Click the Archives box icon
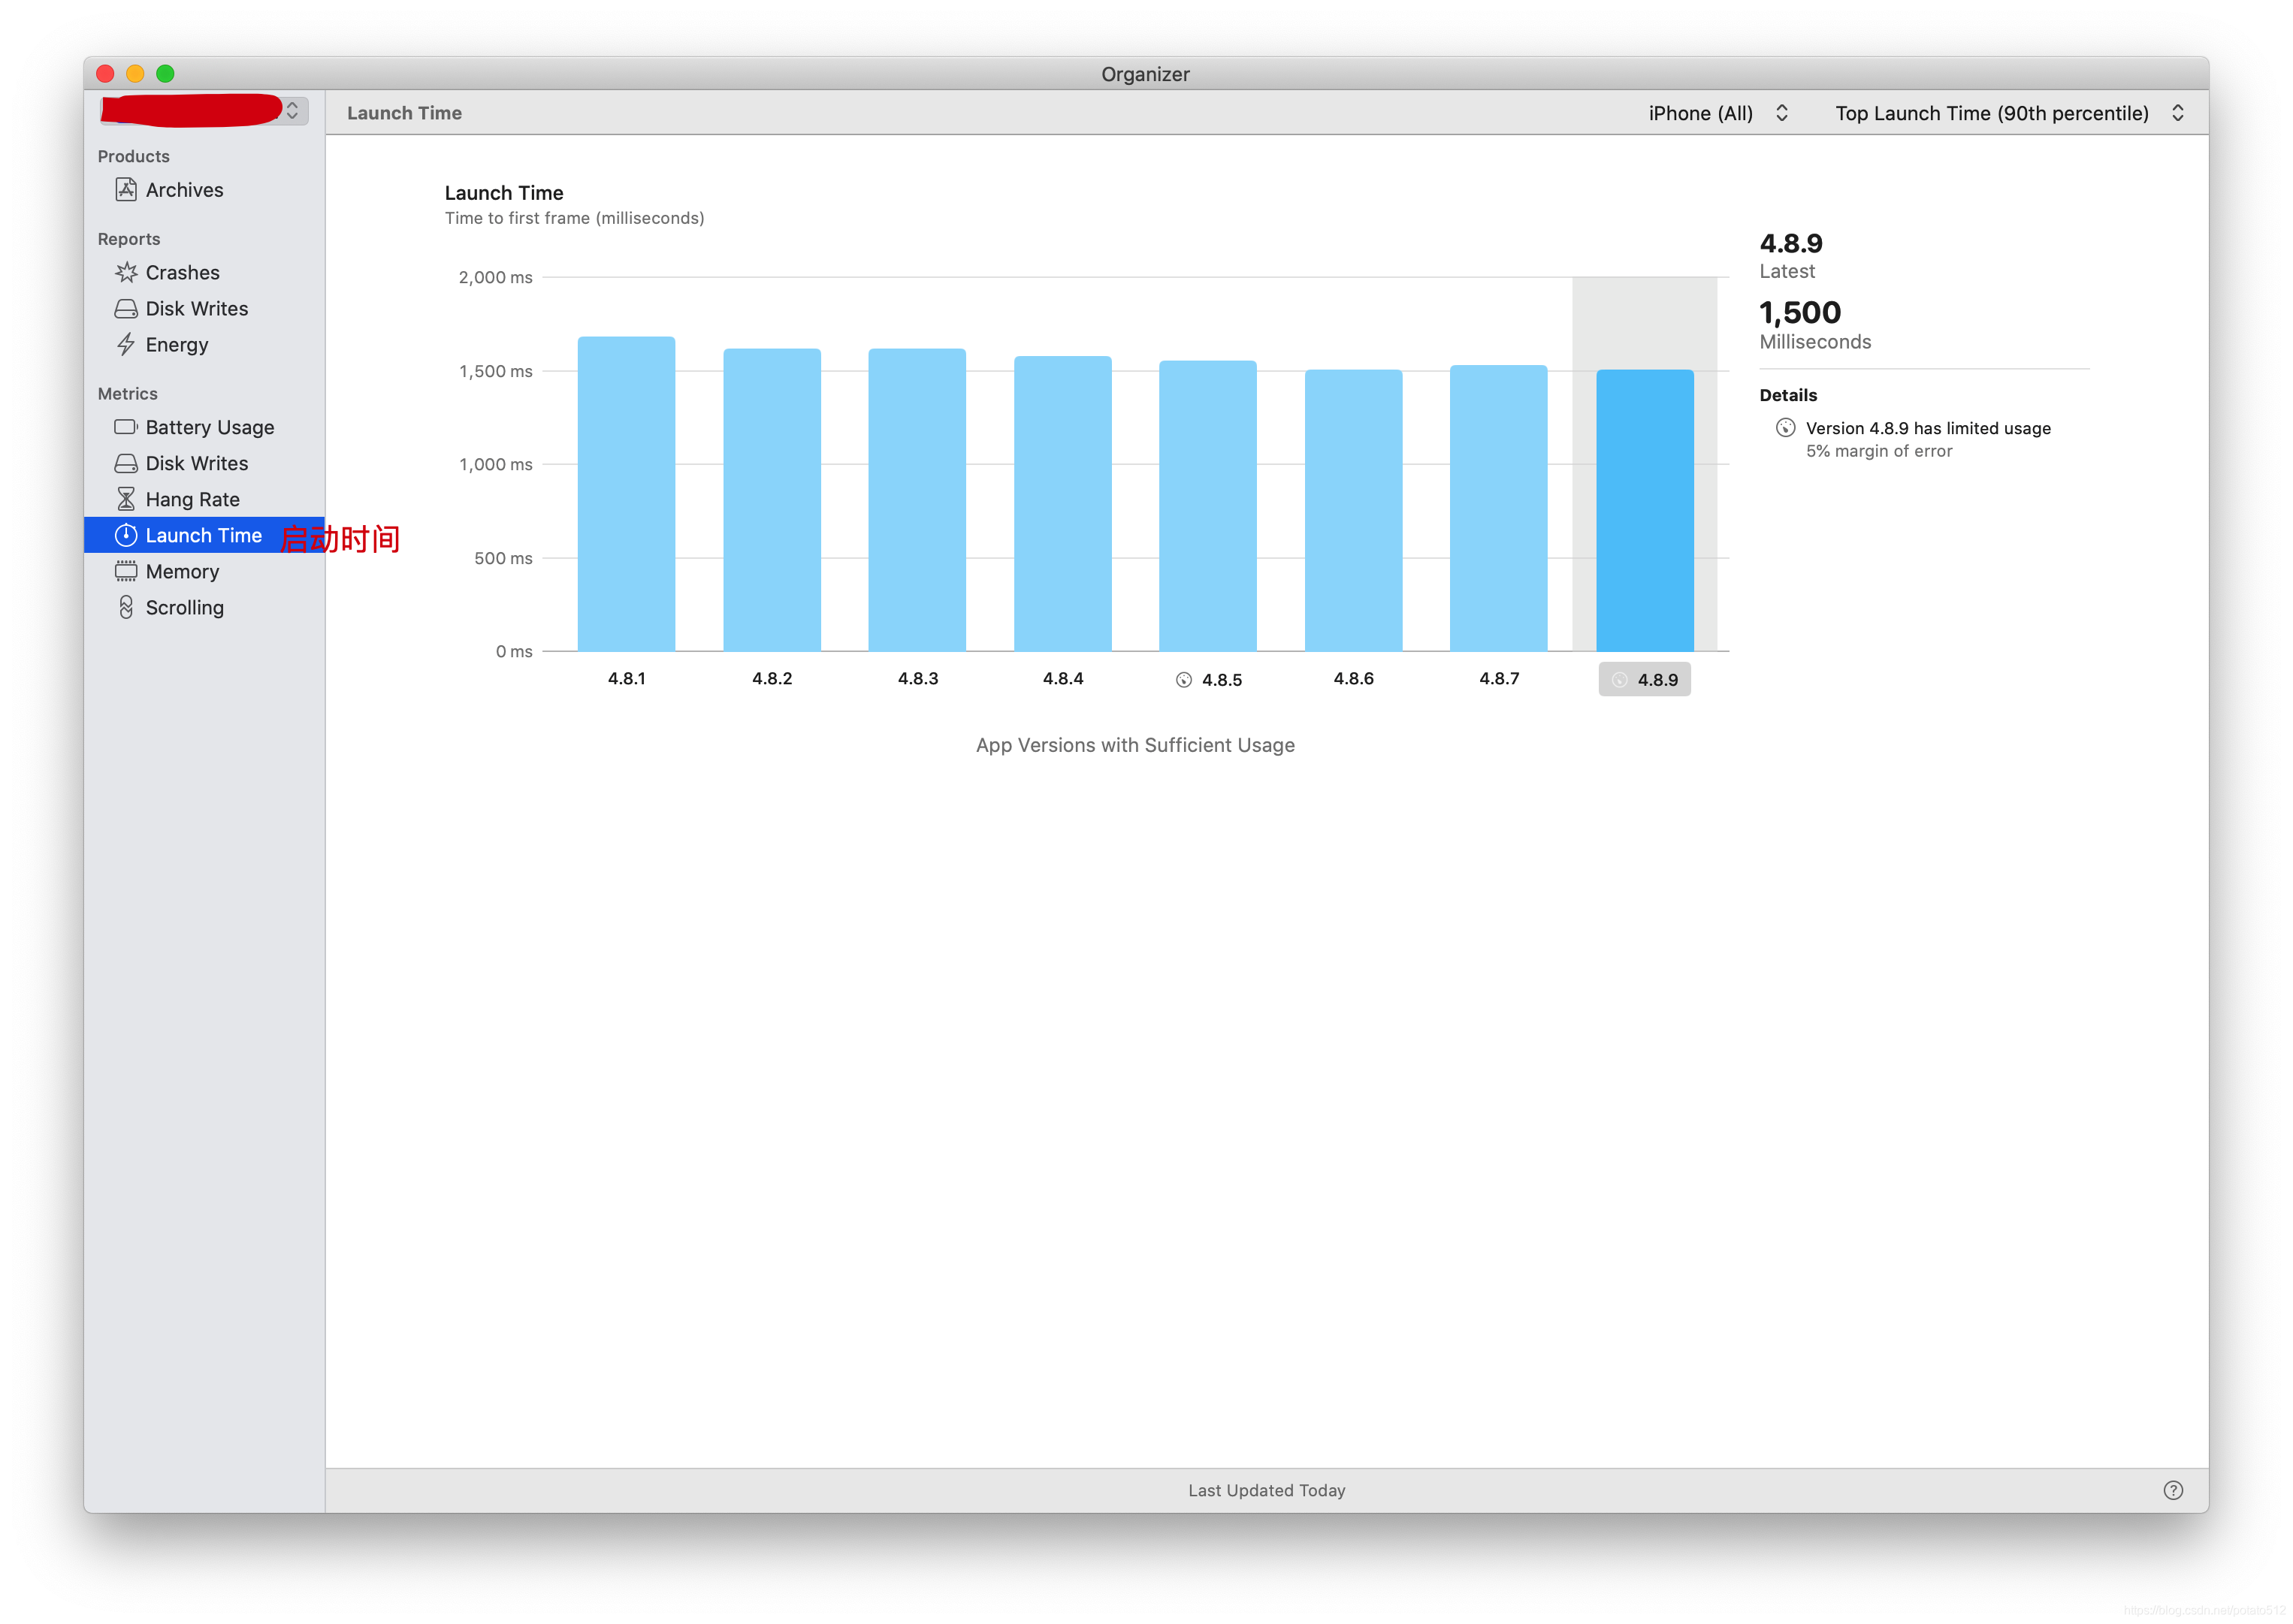 click(126, 190)
